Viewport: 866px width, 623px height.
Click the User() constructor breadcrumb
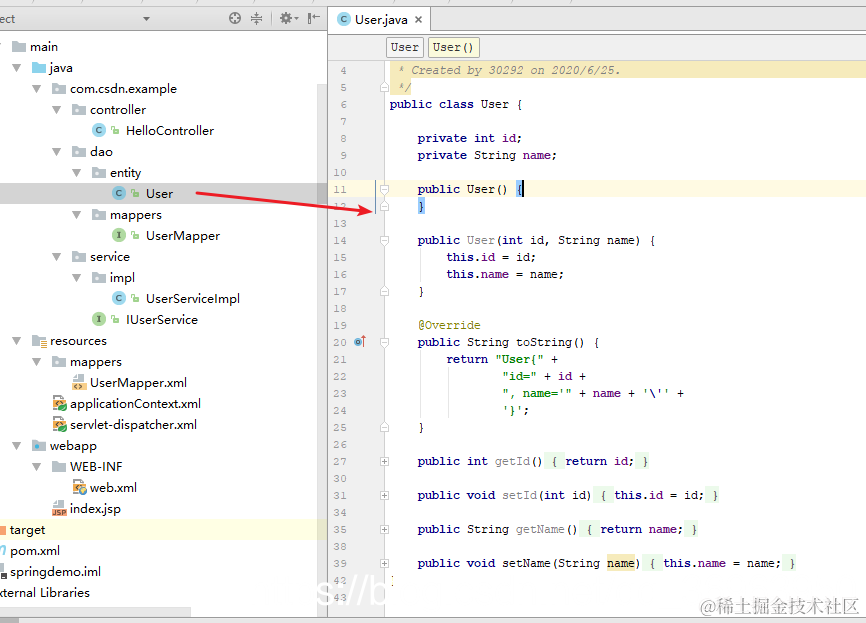(x=453, y=47)
